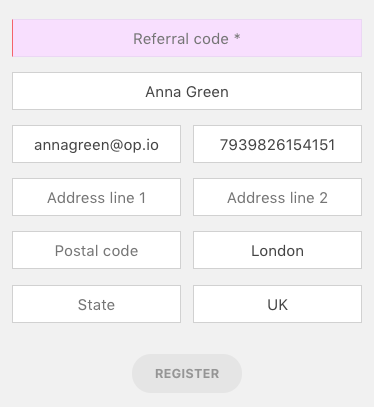
Task: Place cursor in the phone number box
Action: coord(277,144)
